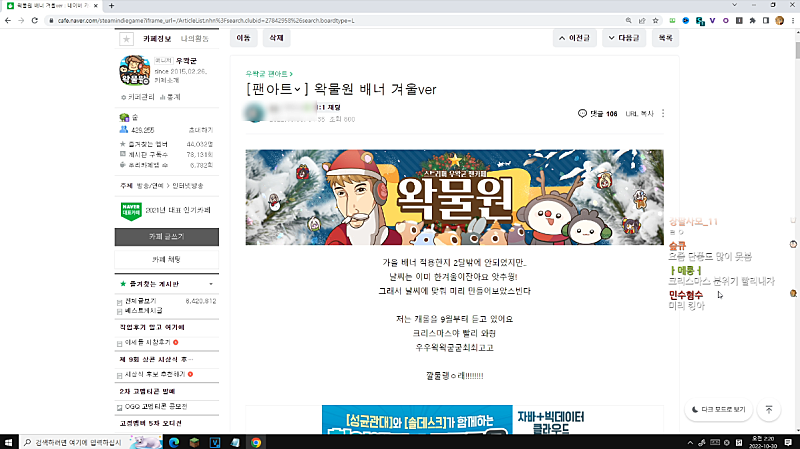The height and width of the screenshot is (449, 800).
Task: Reload the page with the refresh icon
Action: point(35,20)
